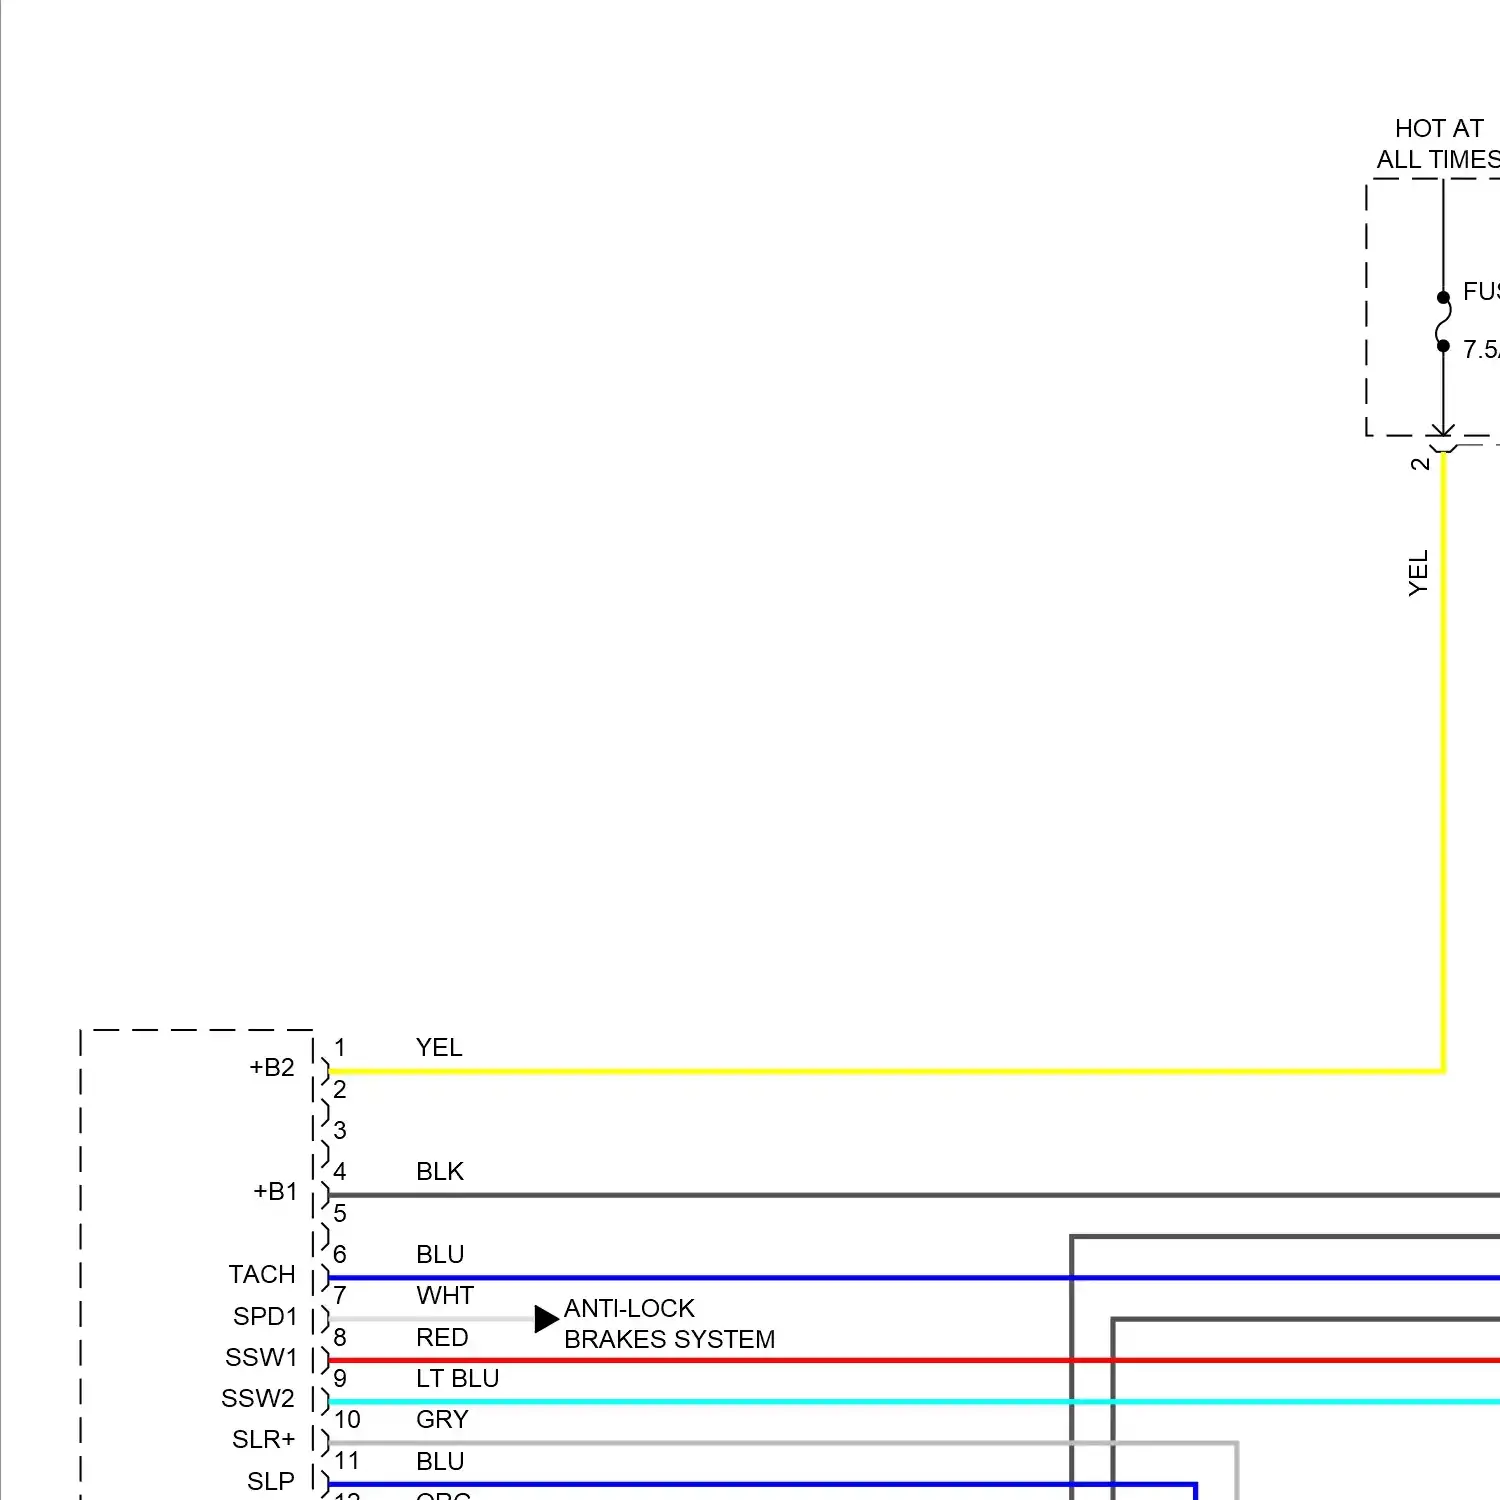The height and width of the screenshot is (1500, 1500).
Task: Select the "BLK" wire color label
Action: tap(440, 1171)
